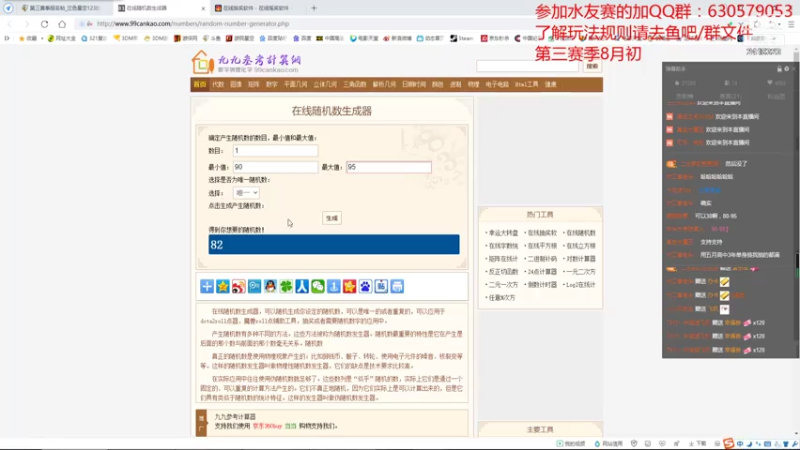This screenshot has width=800, height=450.
Task: Click the blue plus share icon
Action: coord(207,286)
